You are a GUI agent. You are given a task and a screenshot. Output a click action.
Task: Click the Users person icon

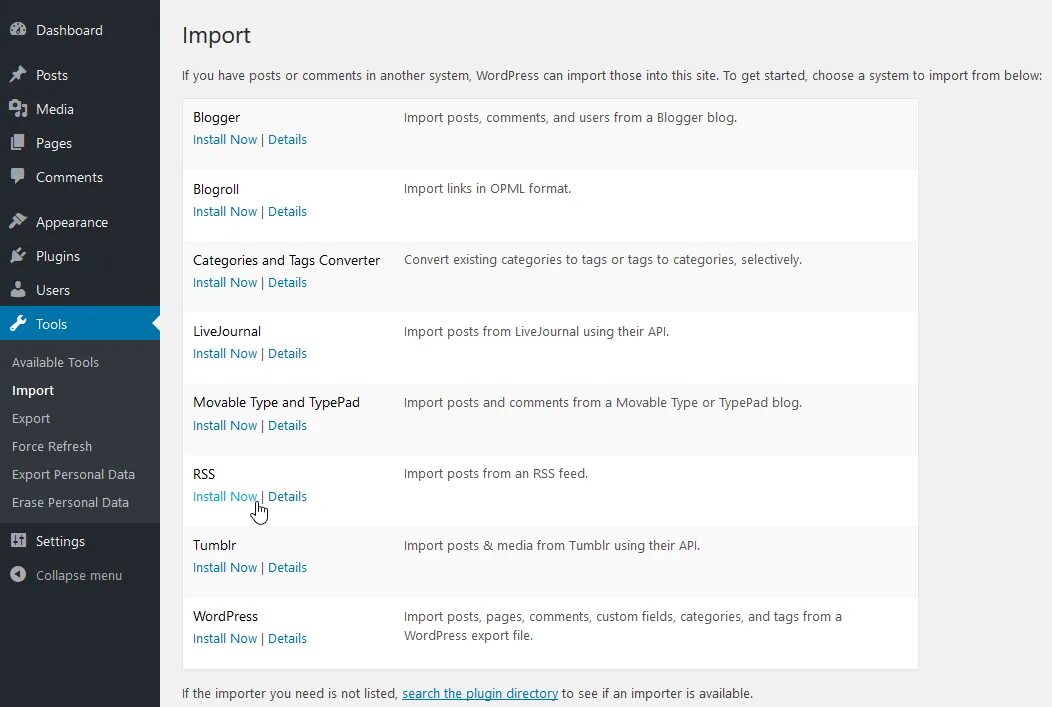coord(18,290)
